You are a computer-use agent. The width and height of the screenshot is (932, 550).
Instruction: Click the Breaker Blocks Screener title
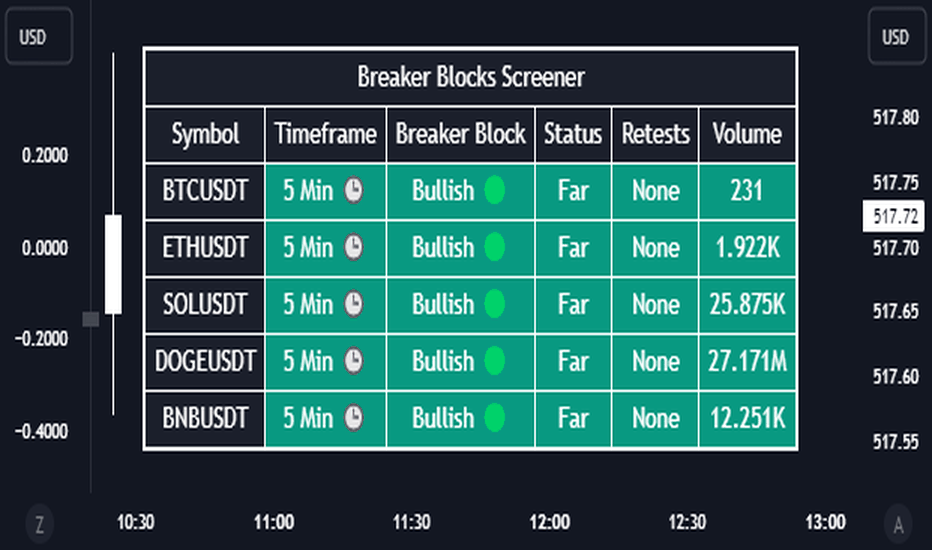click(471, 77)
